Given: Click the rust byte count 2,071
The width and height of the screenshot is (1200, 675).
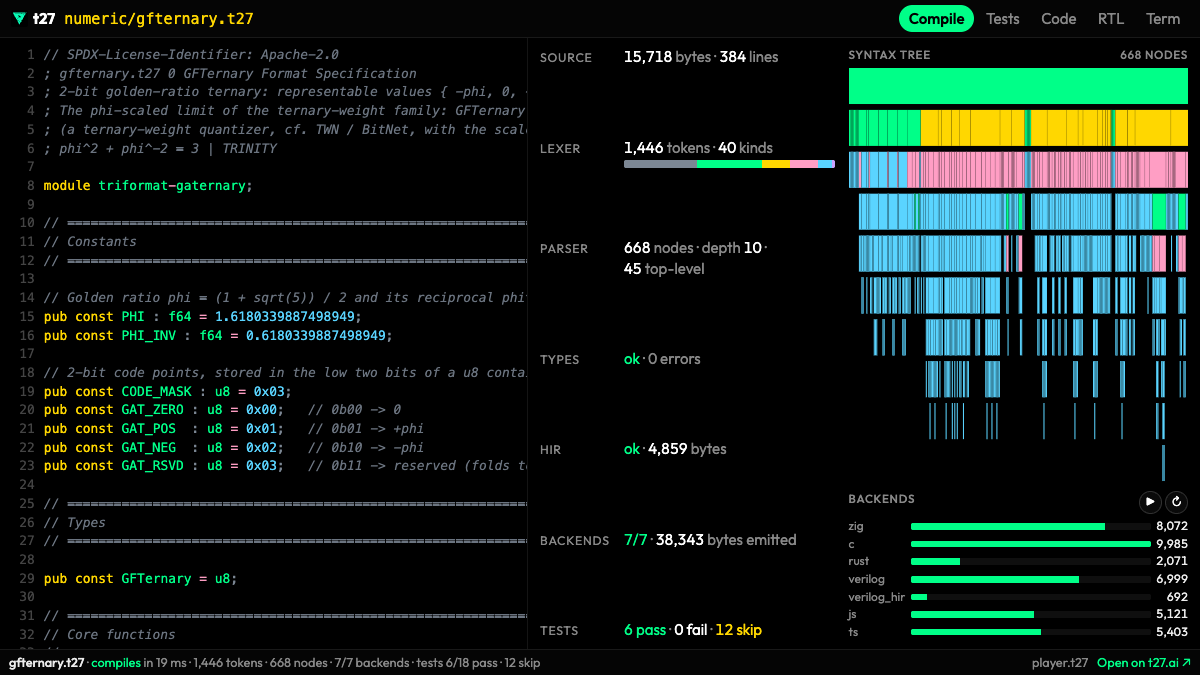Looking at the screenshot, I should pos(1172,562).
